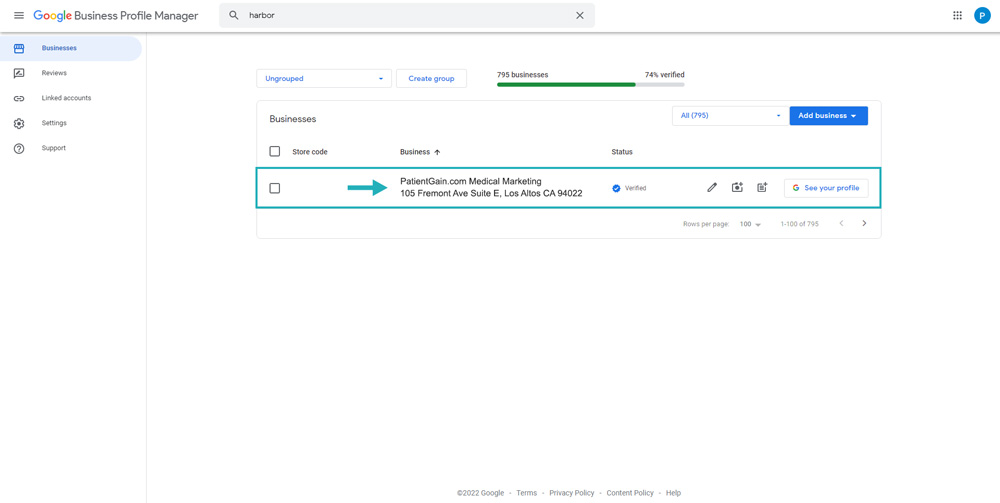This screenshot has width=1000, height=503.
Task: Click the 74% verified label
Action: 665,75
